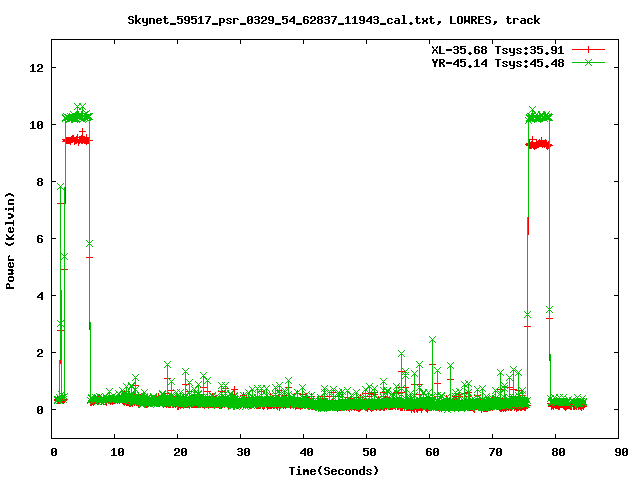Click the plot title with the Skynet filename
The height and width of the screenshot is (480, 640).
(333, 20)
